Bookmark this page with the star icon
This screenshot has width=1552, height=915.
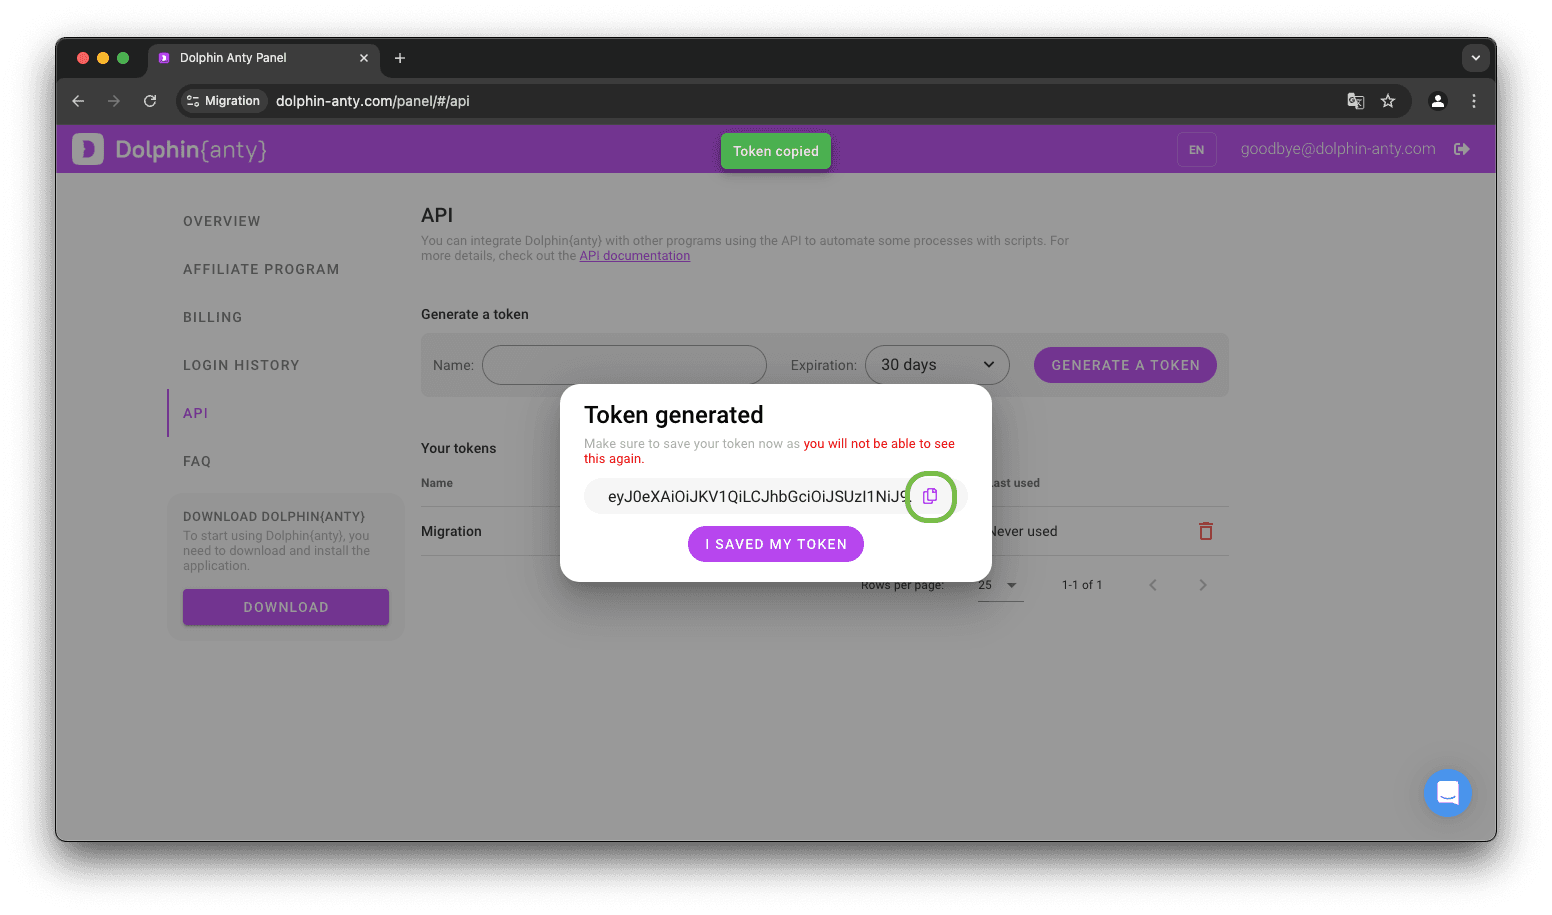pos(1388,101)
